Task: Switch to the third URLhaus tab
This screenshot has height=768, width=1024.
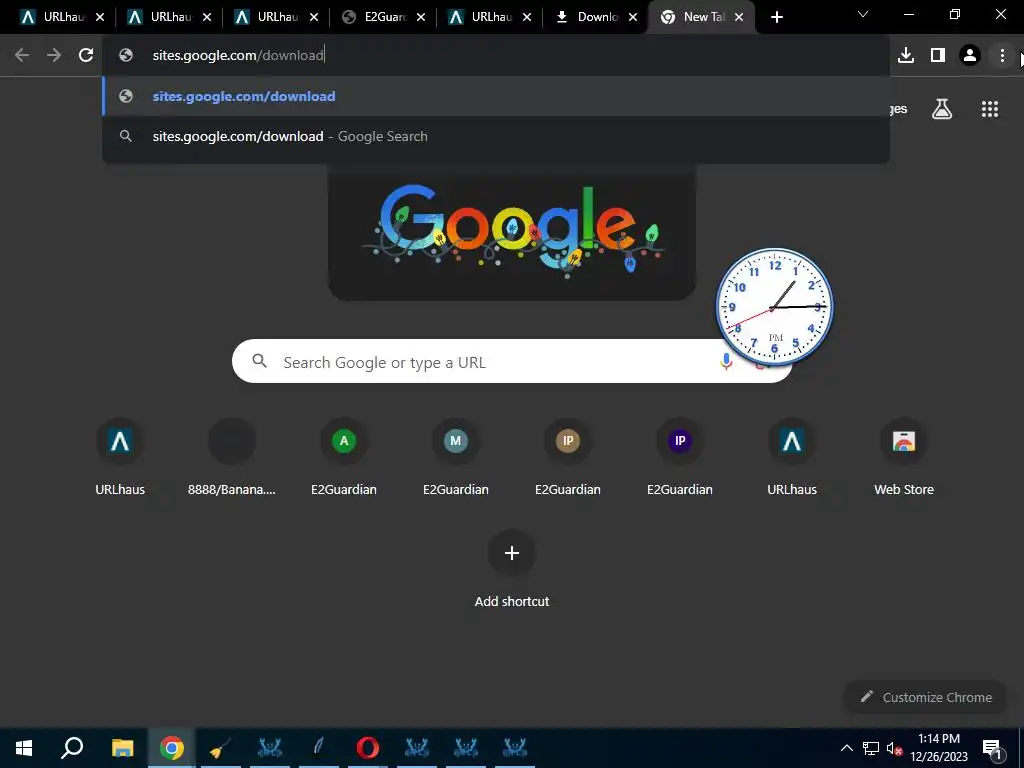Action: (x=270, y=17)
